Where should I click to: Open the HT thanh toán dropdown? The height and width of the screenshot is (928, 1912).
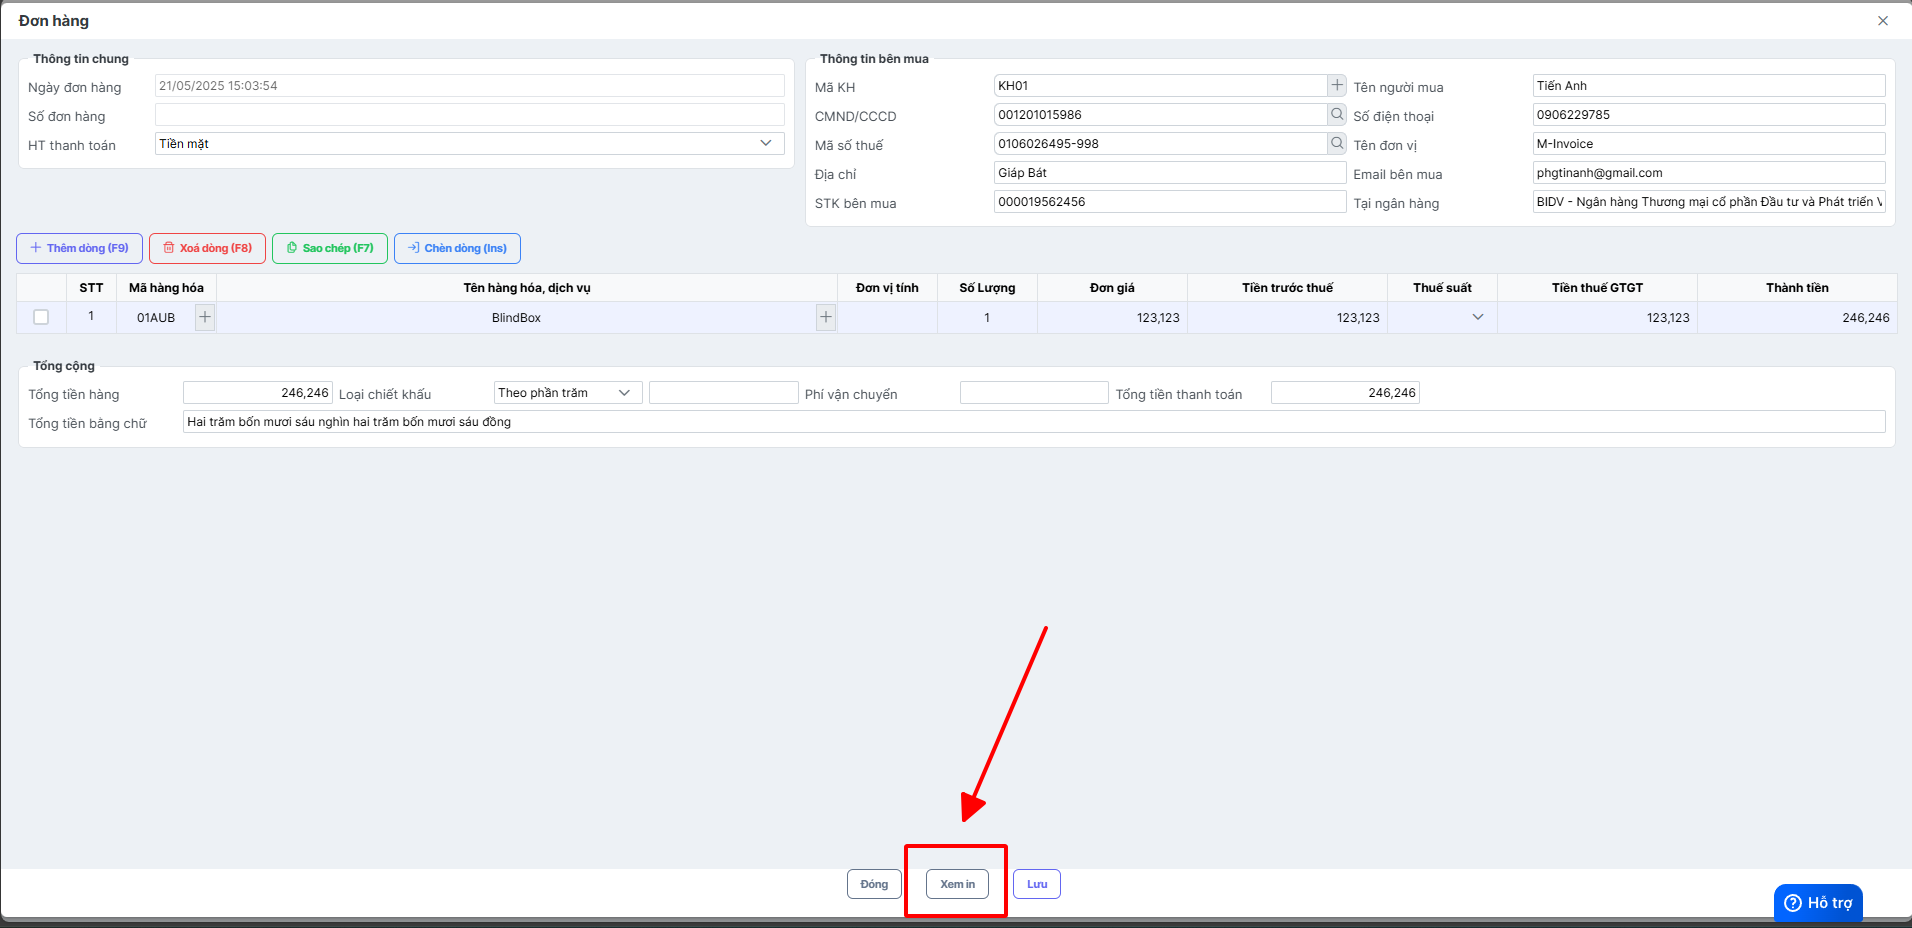[x=470, y=143]
